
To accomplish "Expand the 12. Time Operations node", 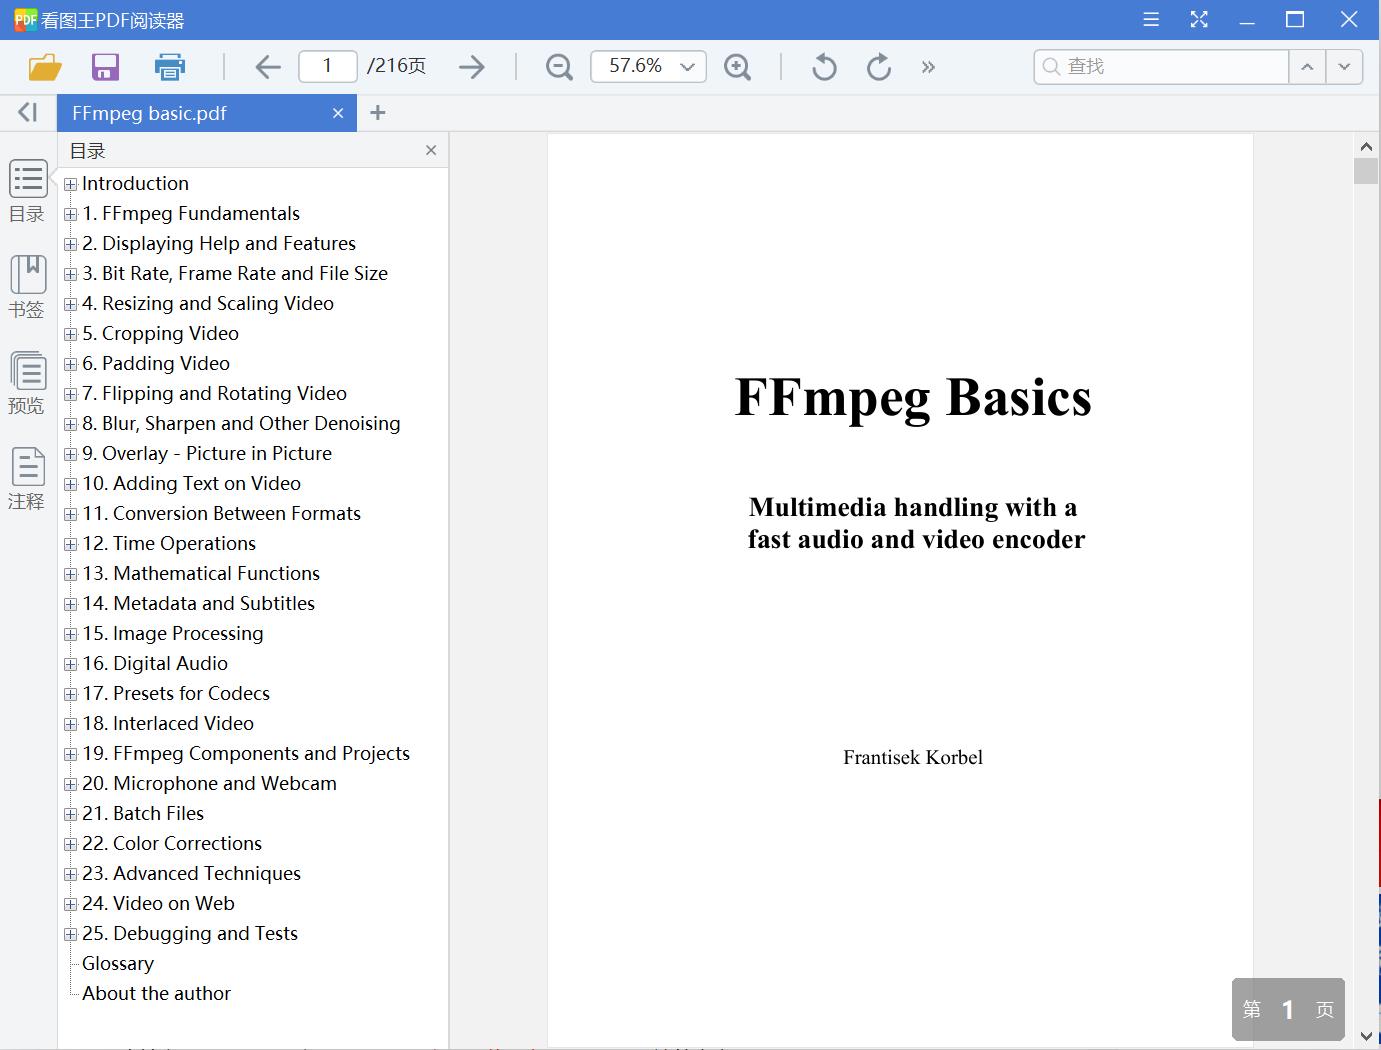I will (x=70, y=544).
